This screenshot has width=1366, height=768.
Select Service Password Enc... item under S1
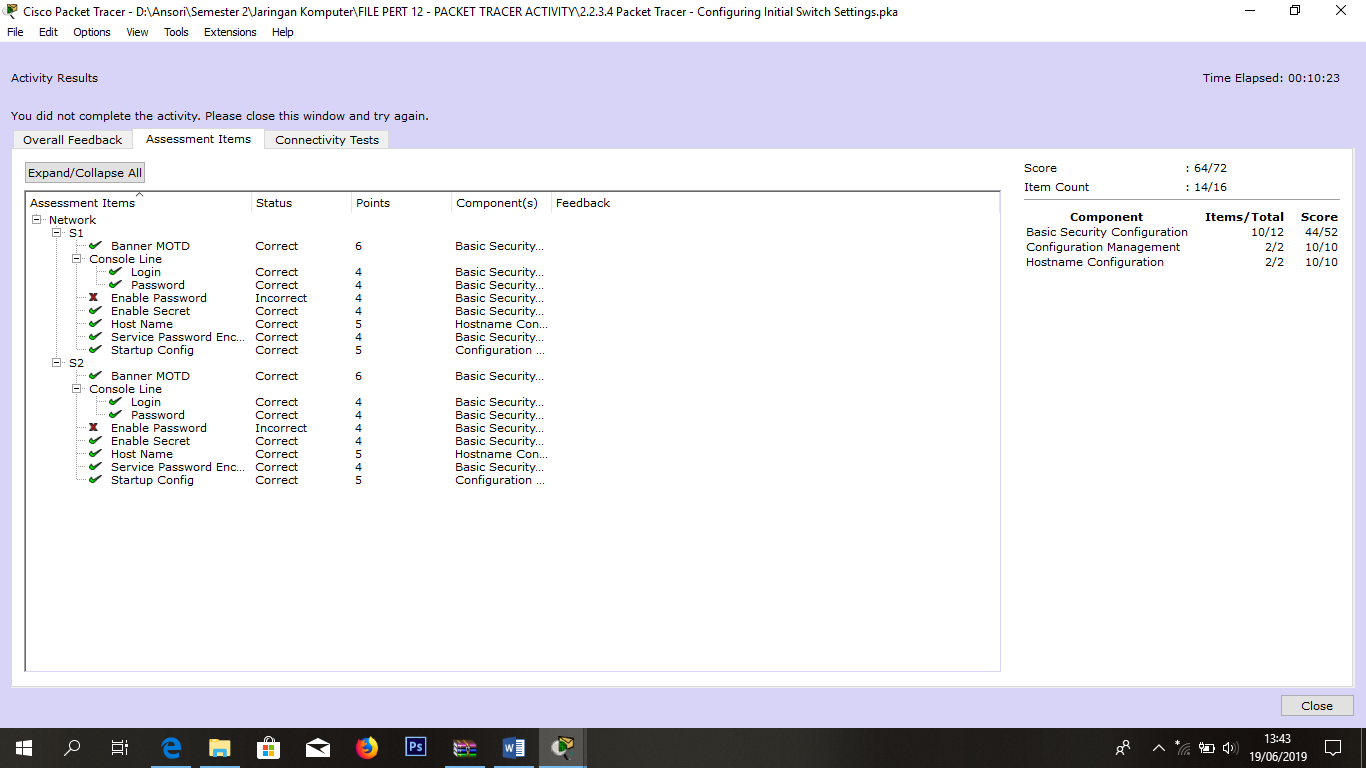pyautogui.click(x=178, y=337)
